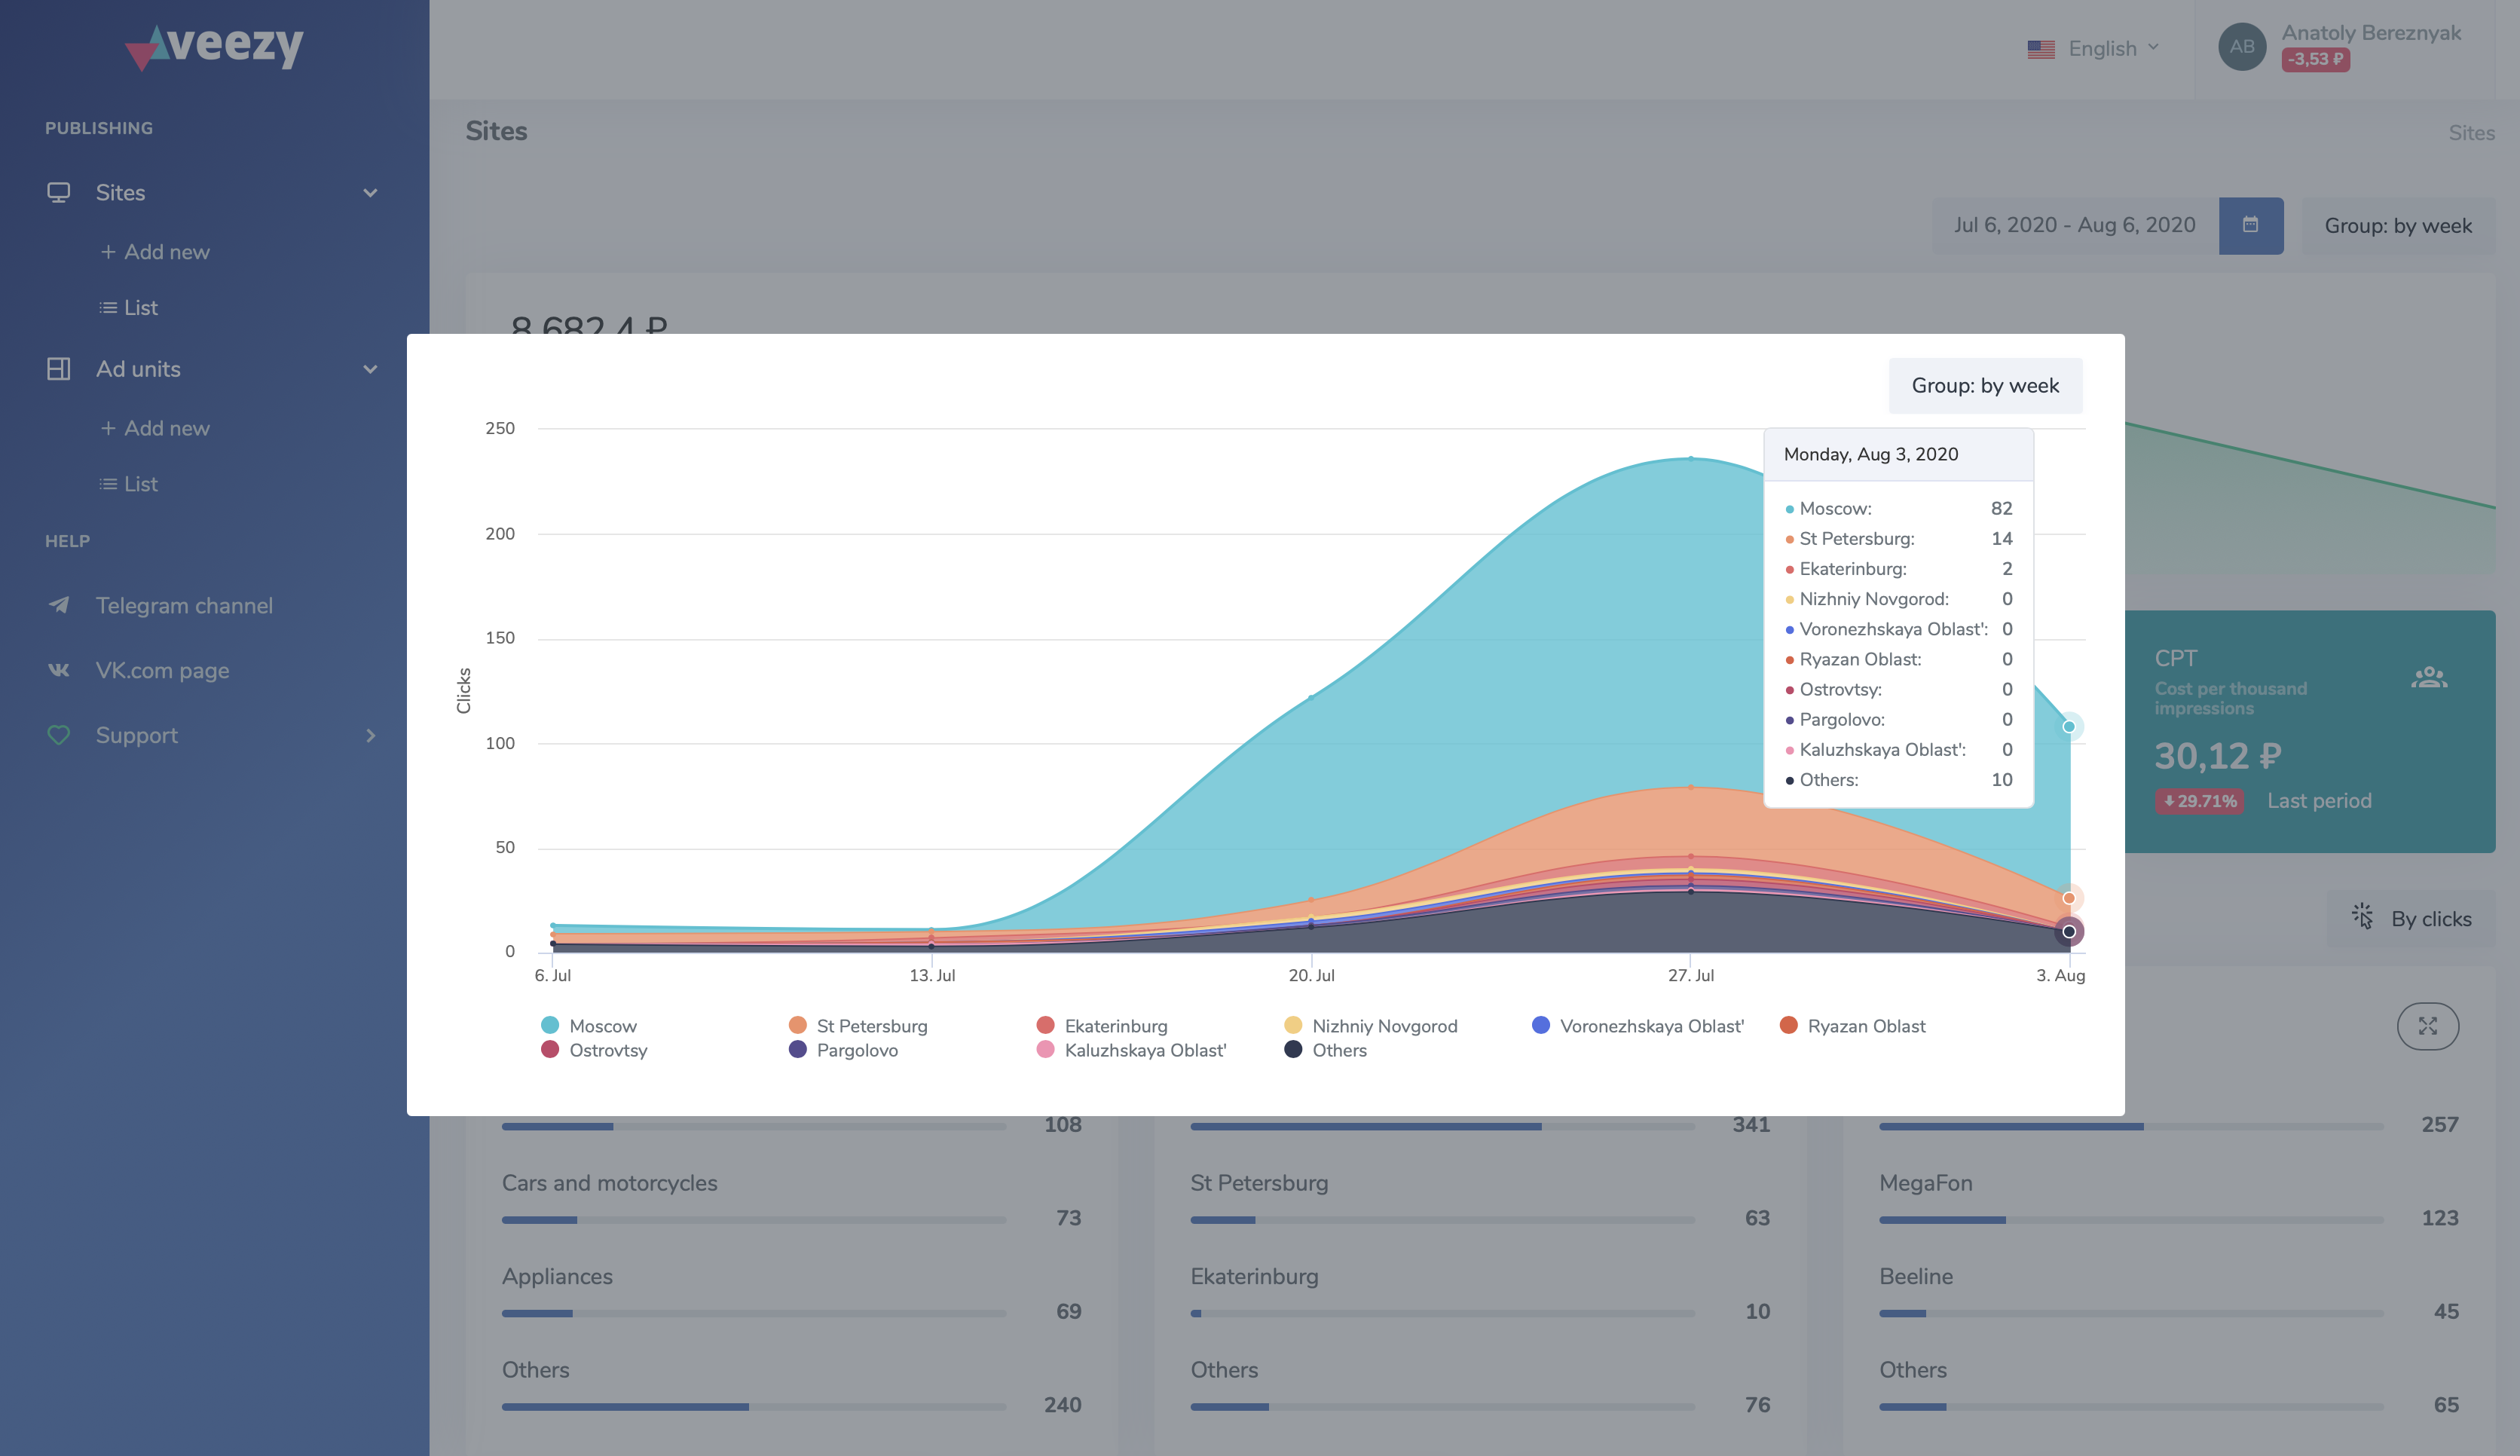Collapse the Sites sidebar section chevron
This screenshot has height=1456, width=2520.
[x=370, y=193]
